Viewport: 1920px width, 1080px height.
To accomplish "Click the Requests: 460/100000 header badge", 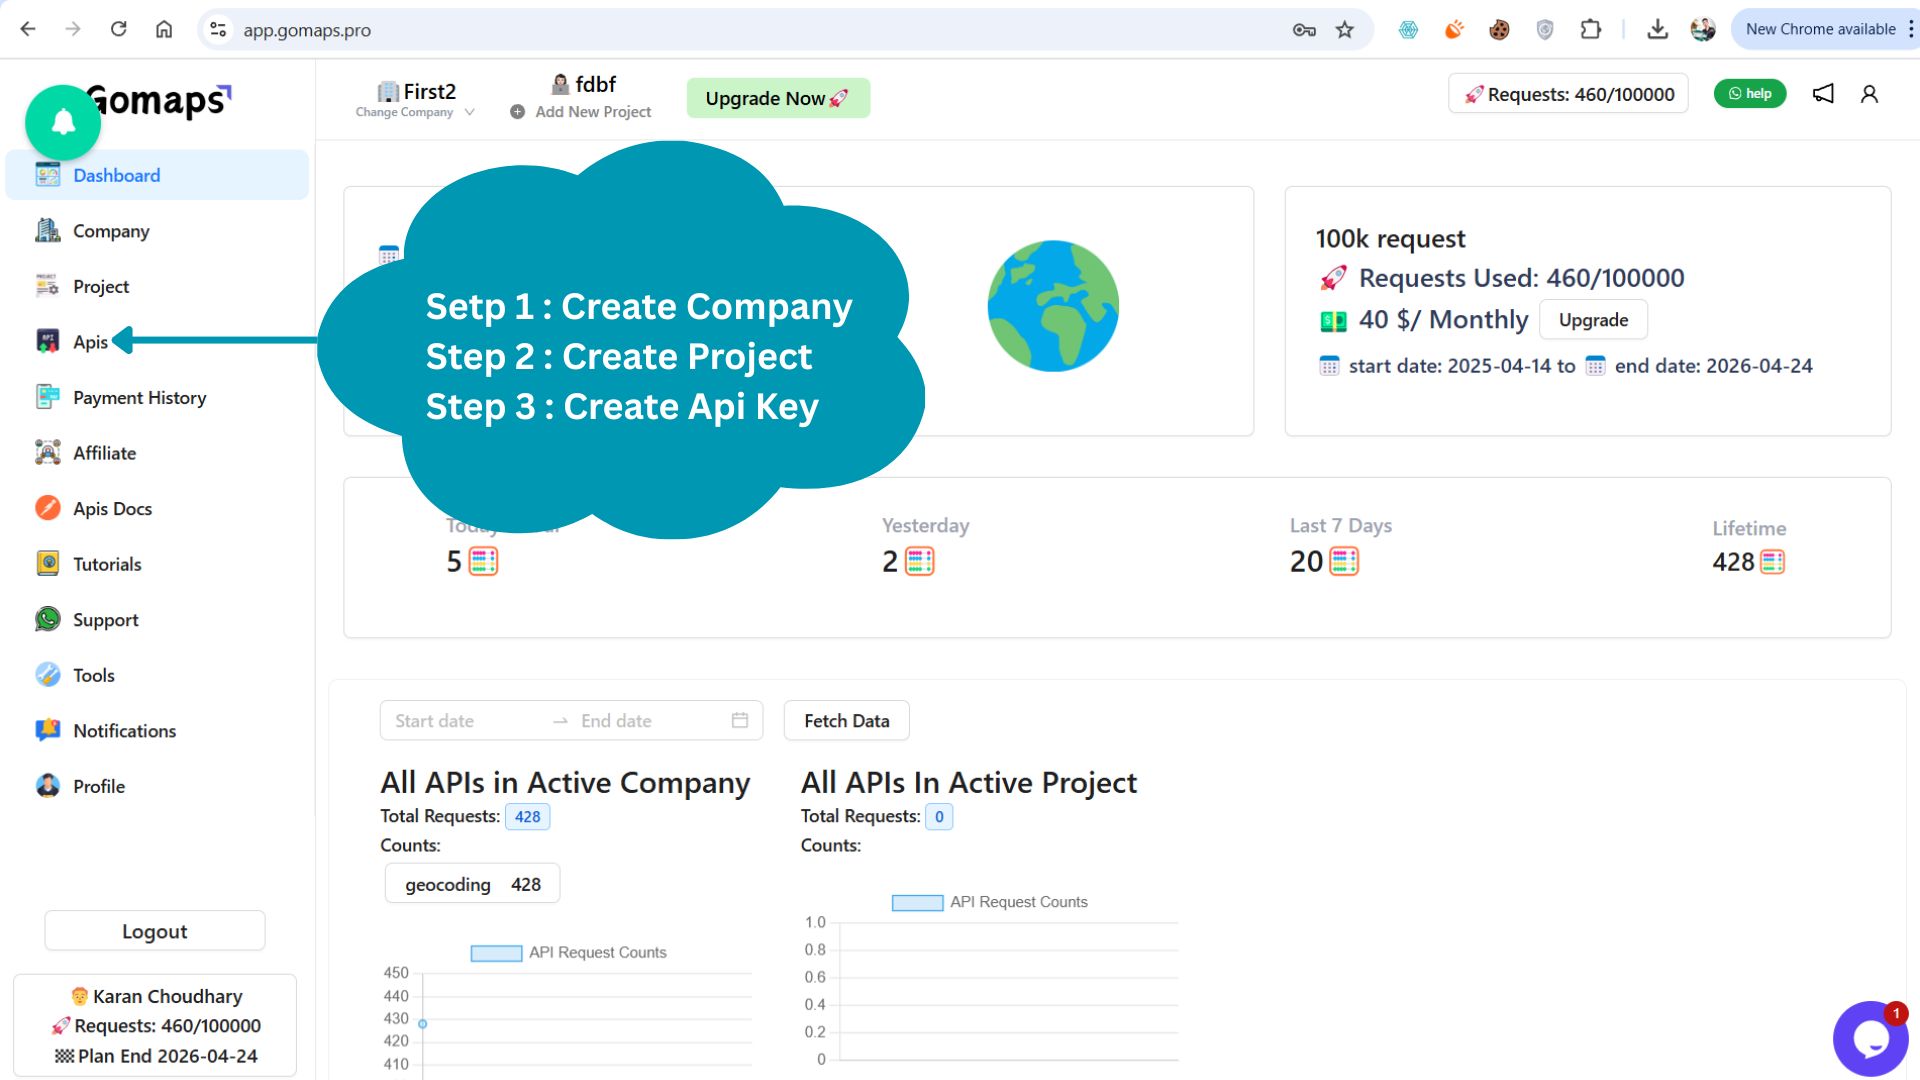I will point(1568,94).
